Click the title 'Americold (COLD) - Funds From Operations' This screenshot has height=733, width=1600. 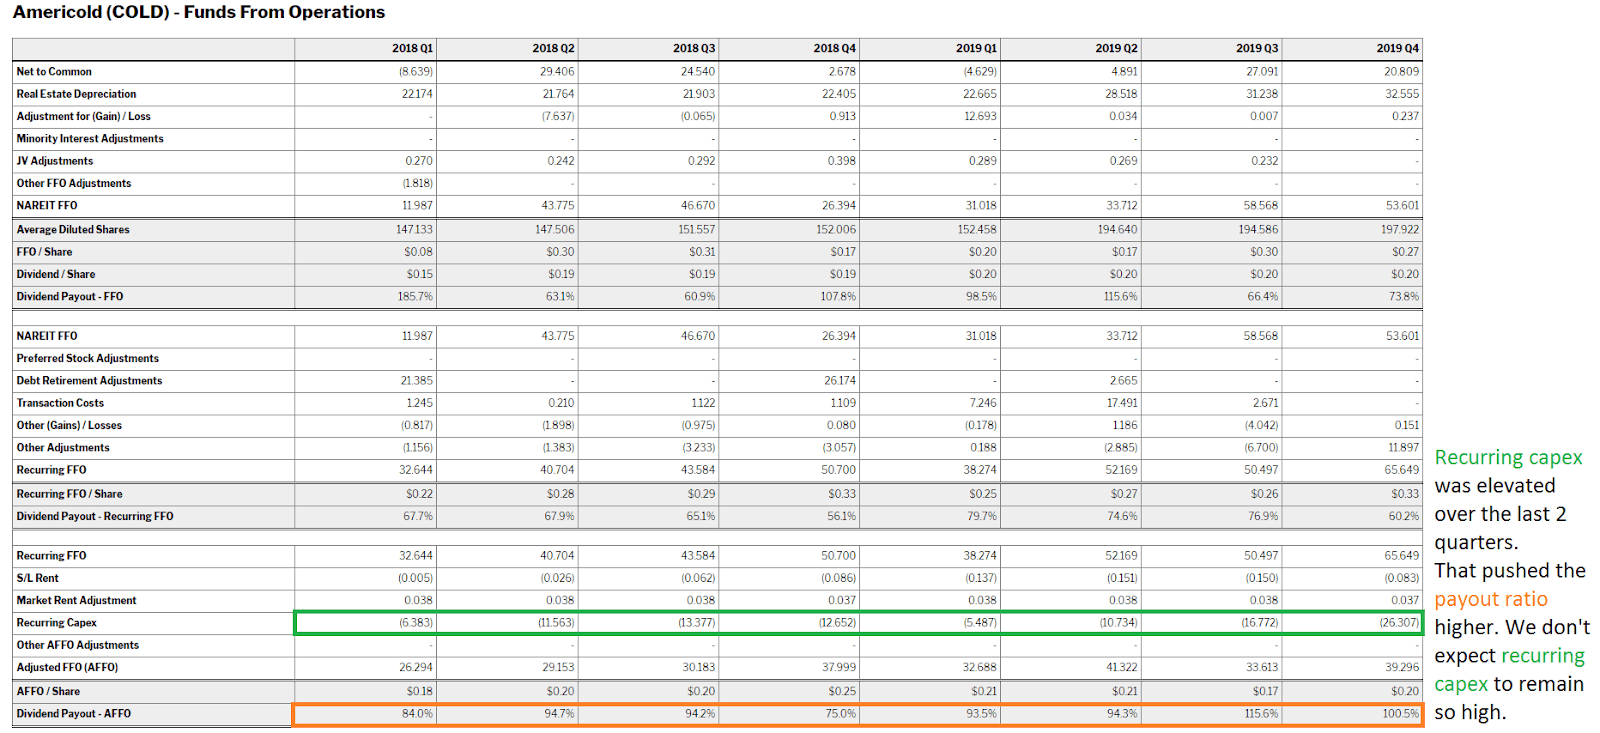(199, 12)
